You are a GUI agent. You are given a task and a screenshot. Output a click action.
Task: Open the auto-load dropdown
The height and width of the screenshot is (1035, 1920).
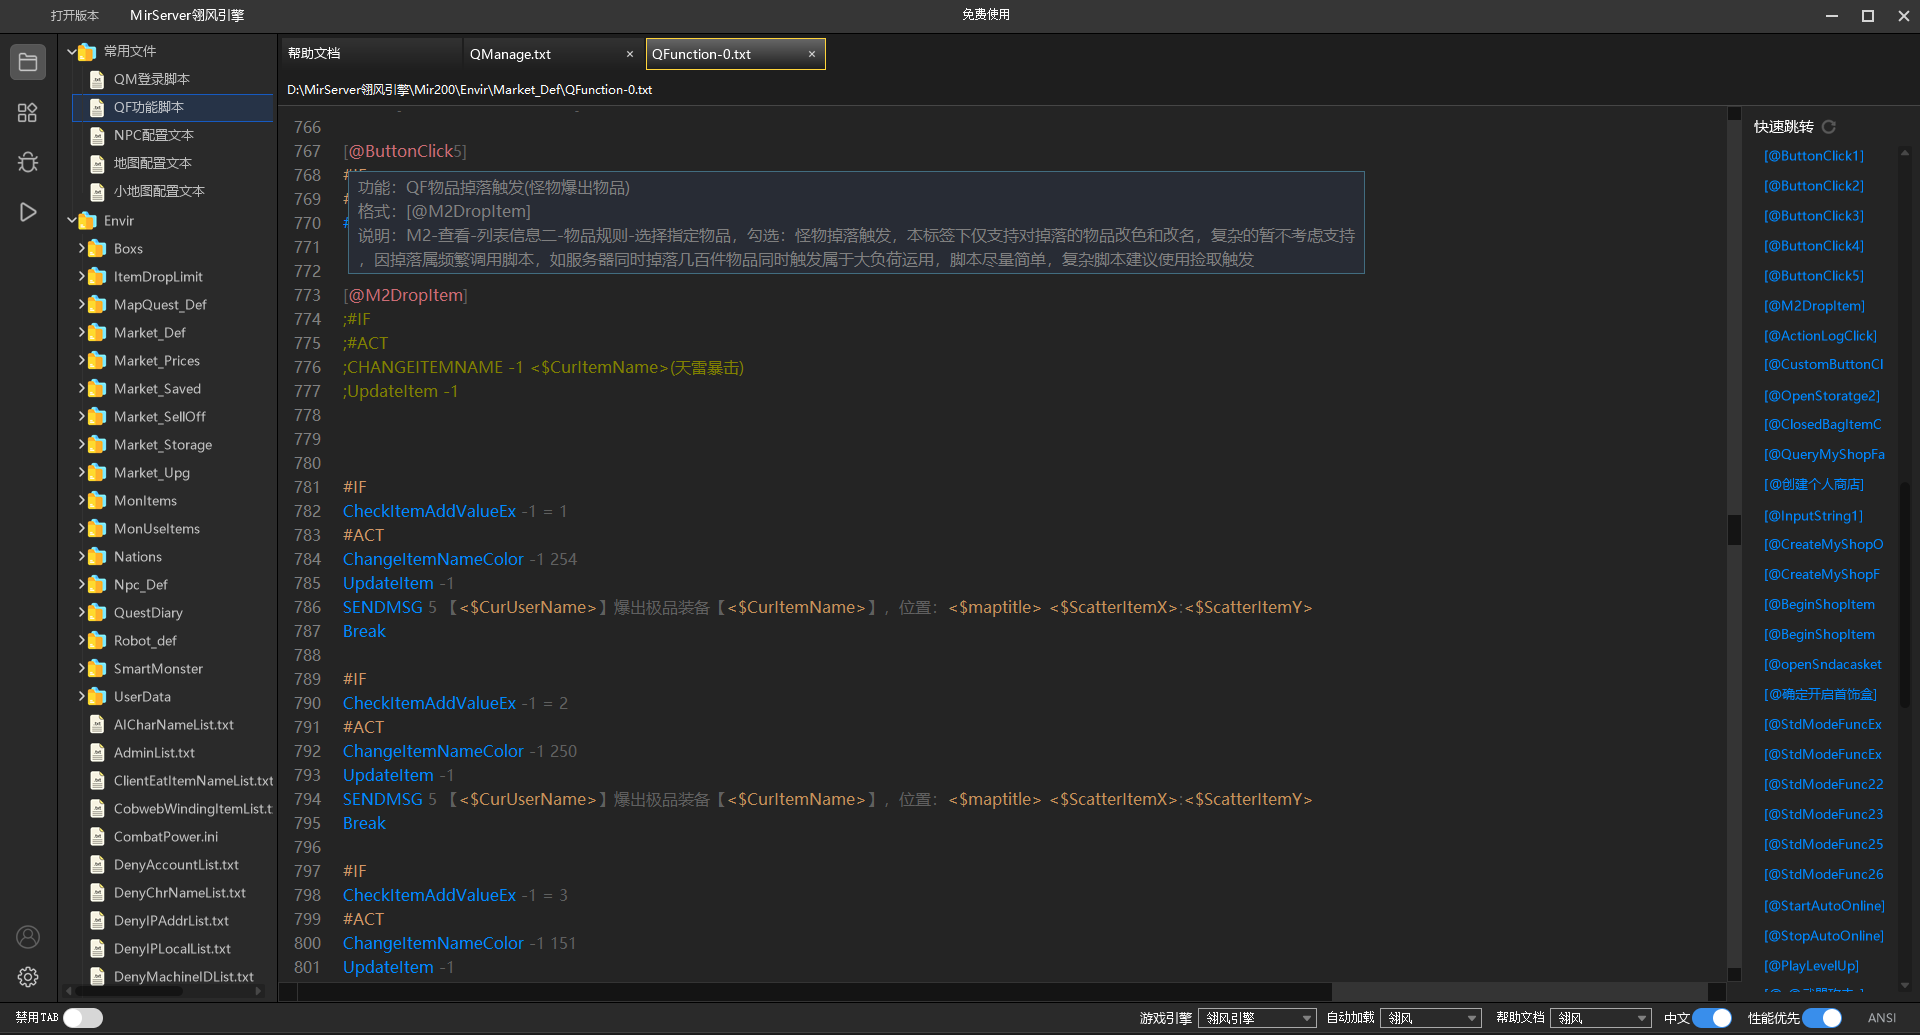1431,1018
